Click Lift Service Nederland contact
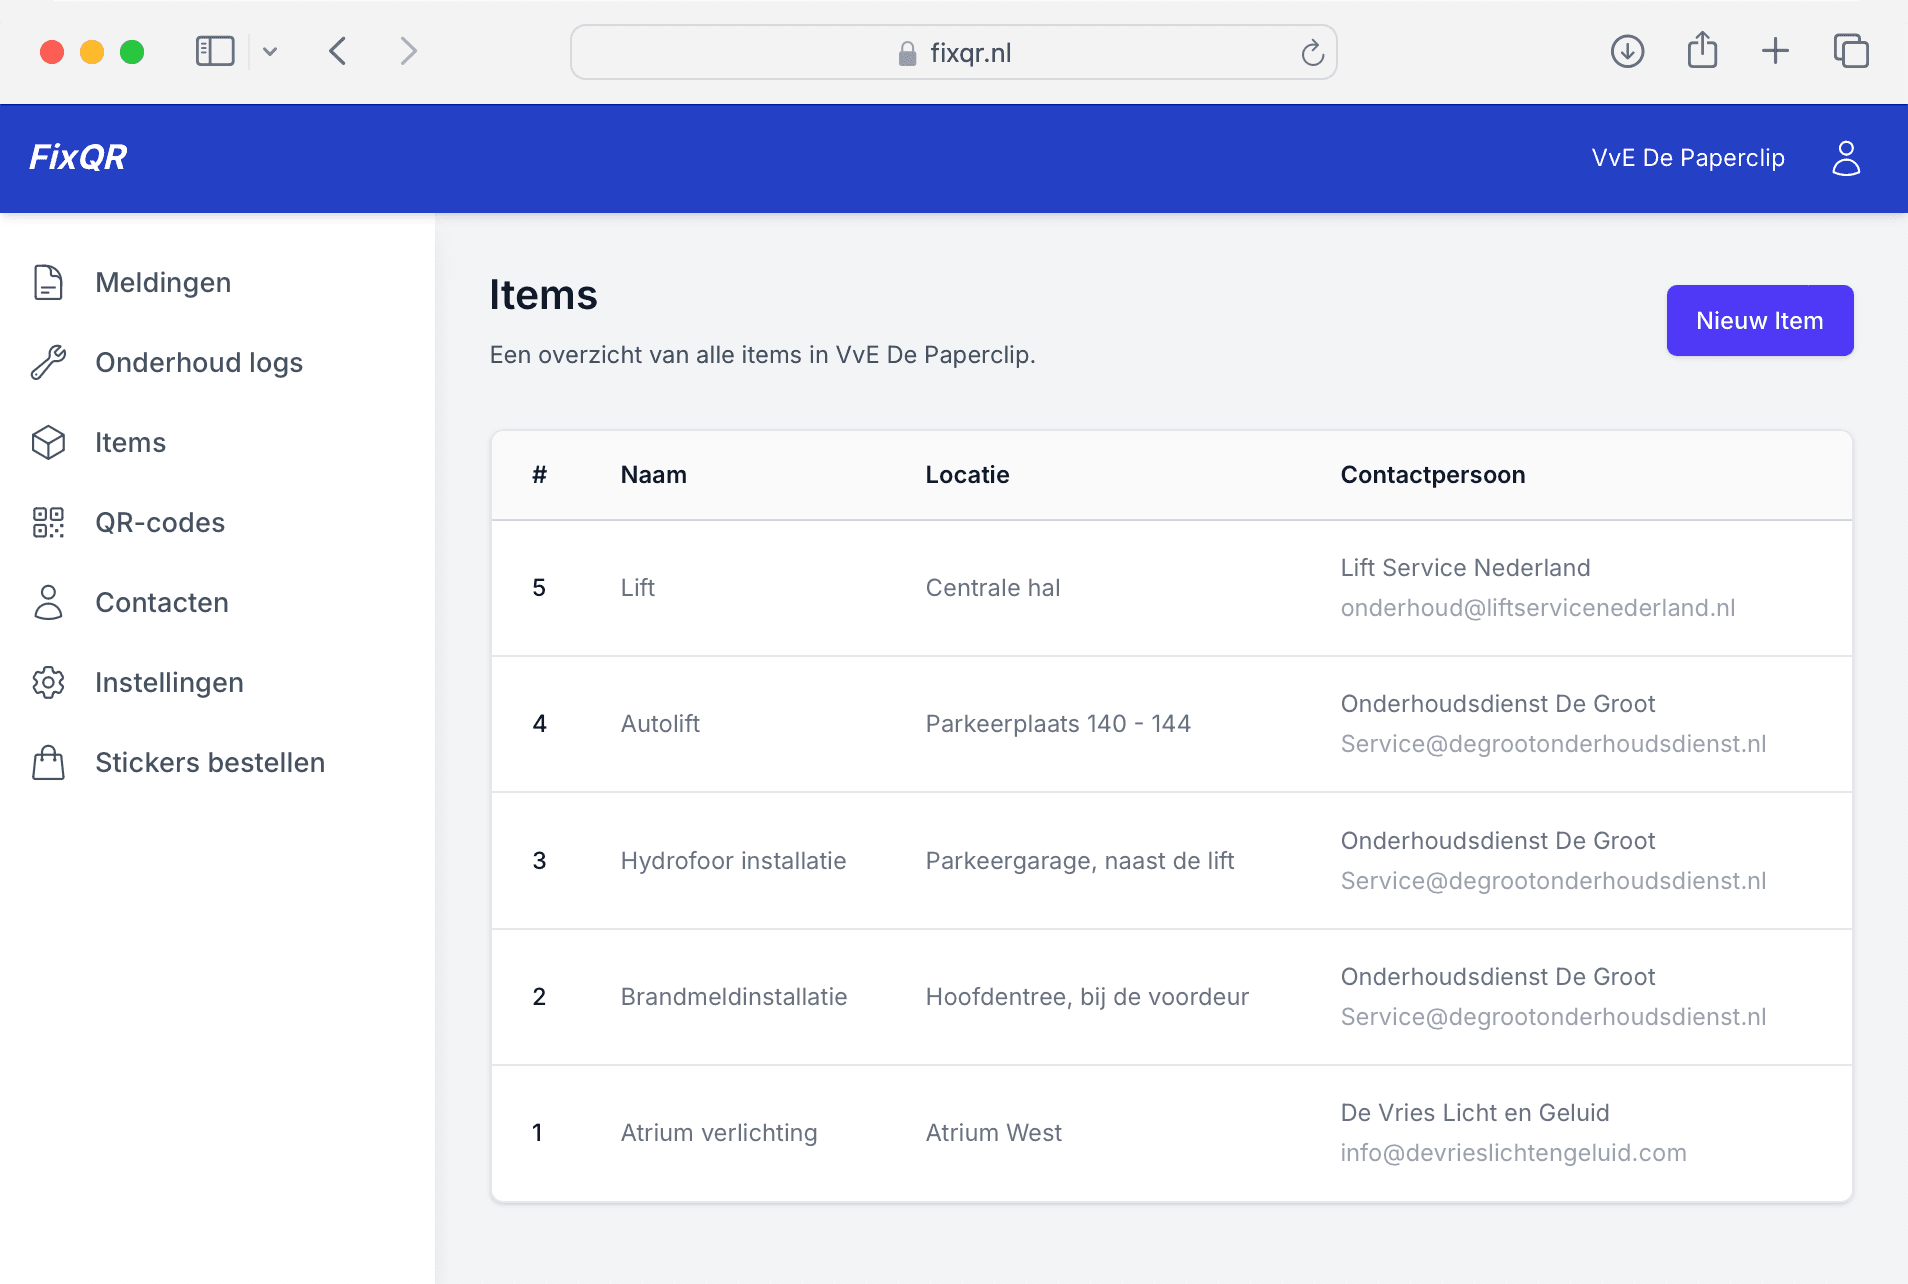The image size is (1908, 1284). tap(1465, 568)
